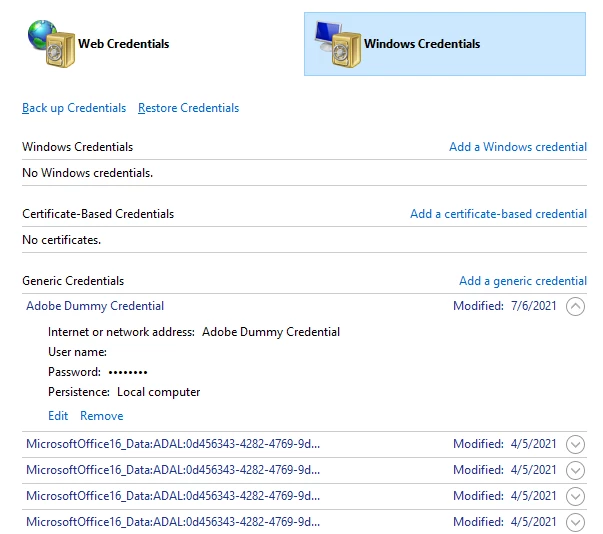
Task: Edit the Adobe Dummy Credential
Action: pyautogui.click(x=58, y=416)
